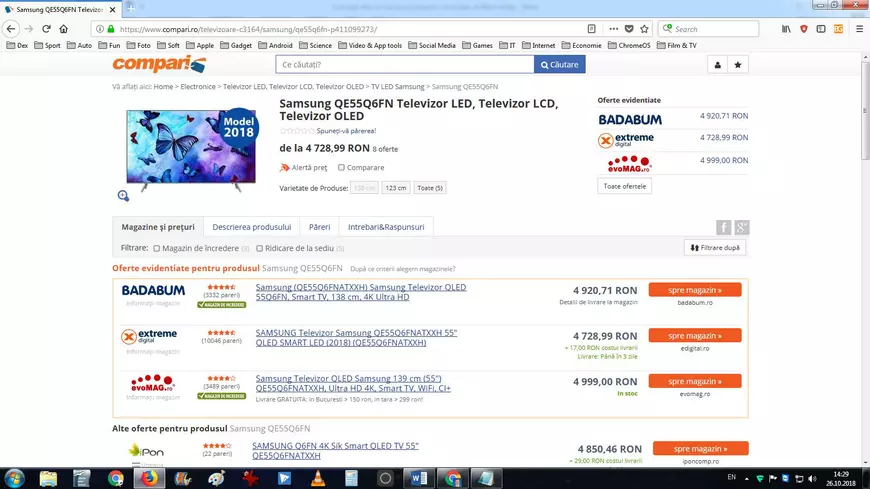Open Social Media bookmarks folder

point(432,46)
